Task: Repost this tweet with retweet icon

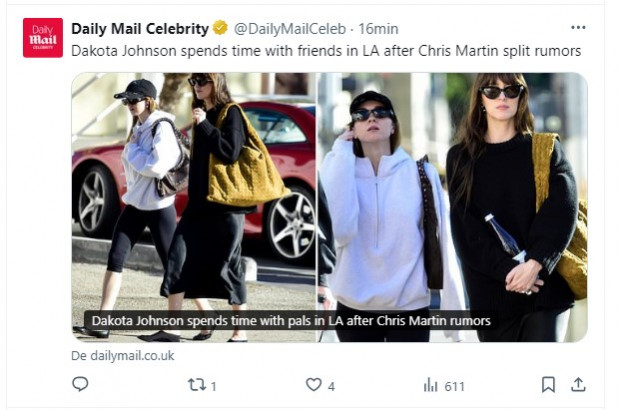Action: click(x=197, y=384)
